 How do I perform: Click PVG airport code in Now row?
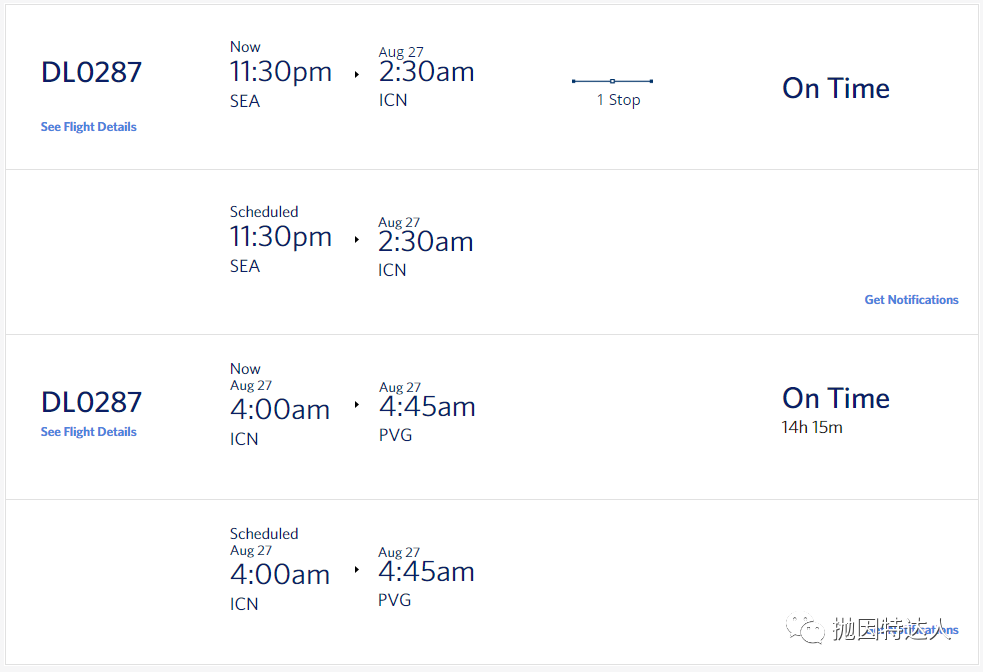[x=395, y=435]
